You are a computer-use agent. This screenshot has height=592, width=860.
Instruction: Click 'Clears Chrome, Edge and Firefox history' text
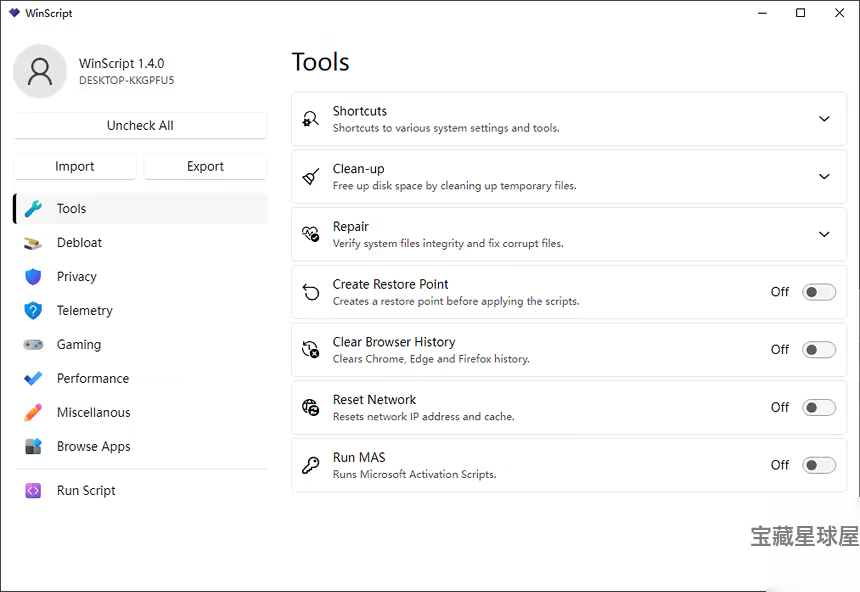click(431, 359)
